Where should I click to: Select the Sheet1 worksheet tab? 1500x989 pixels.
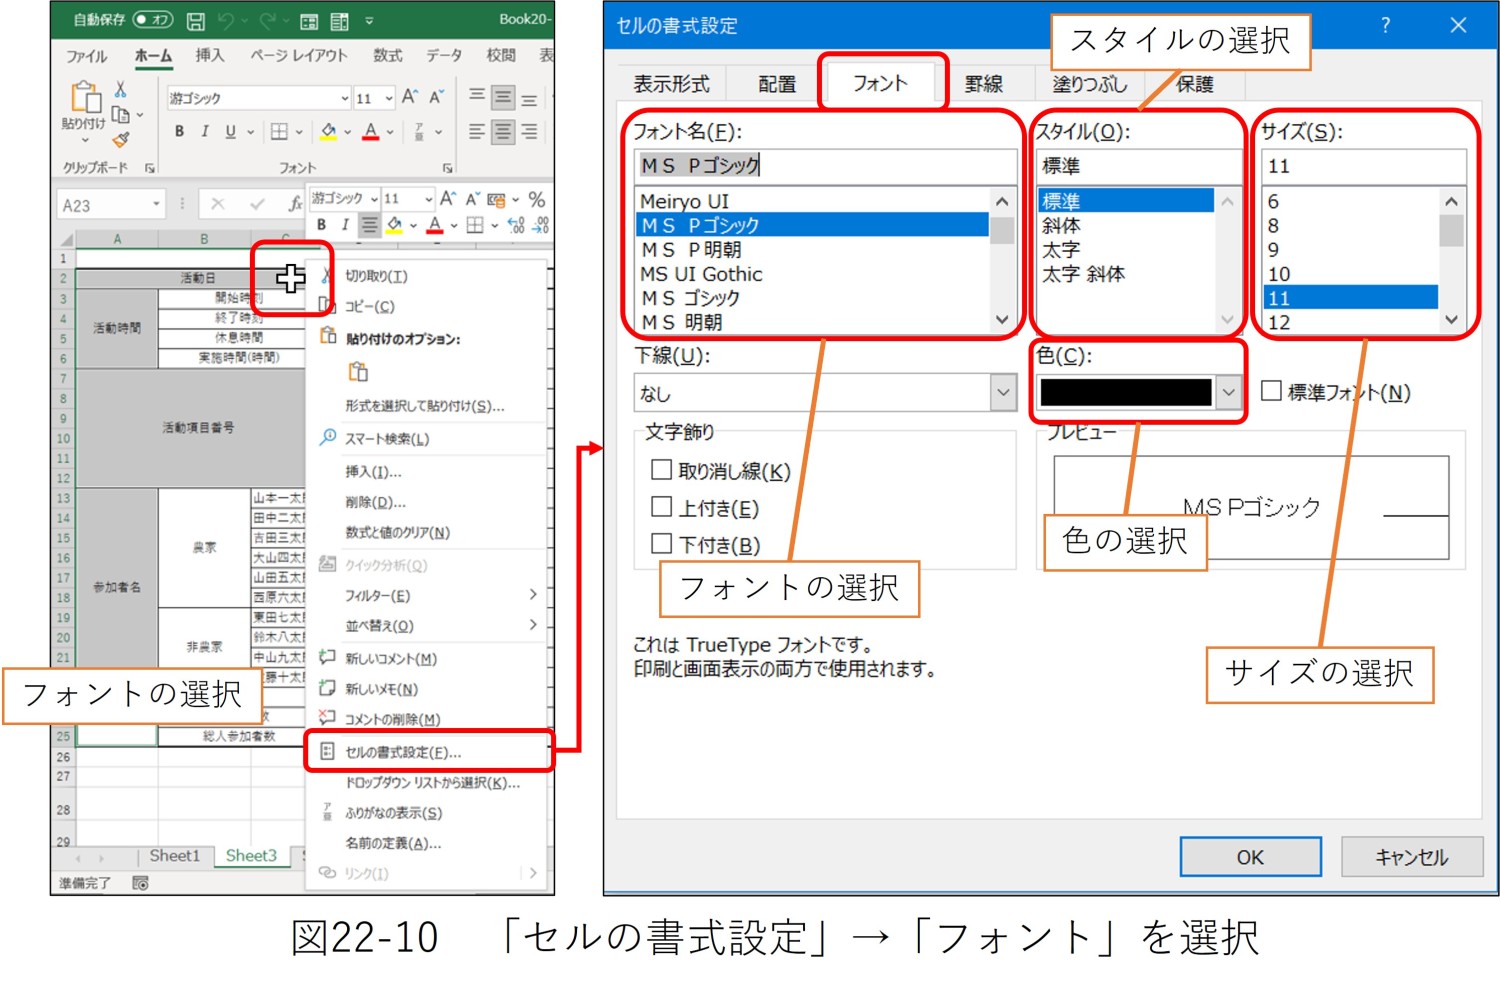tap(174, 856)
